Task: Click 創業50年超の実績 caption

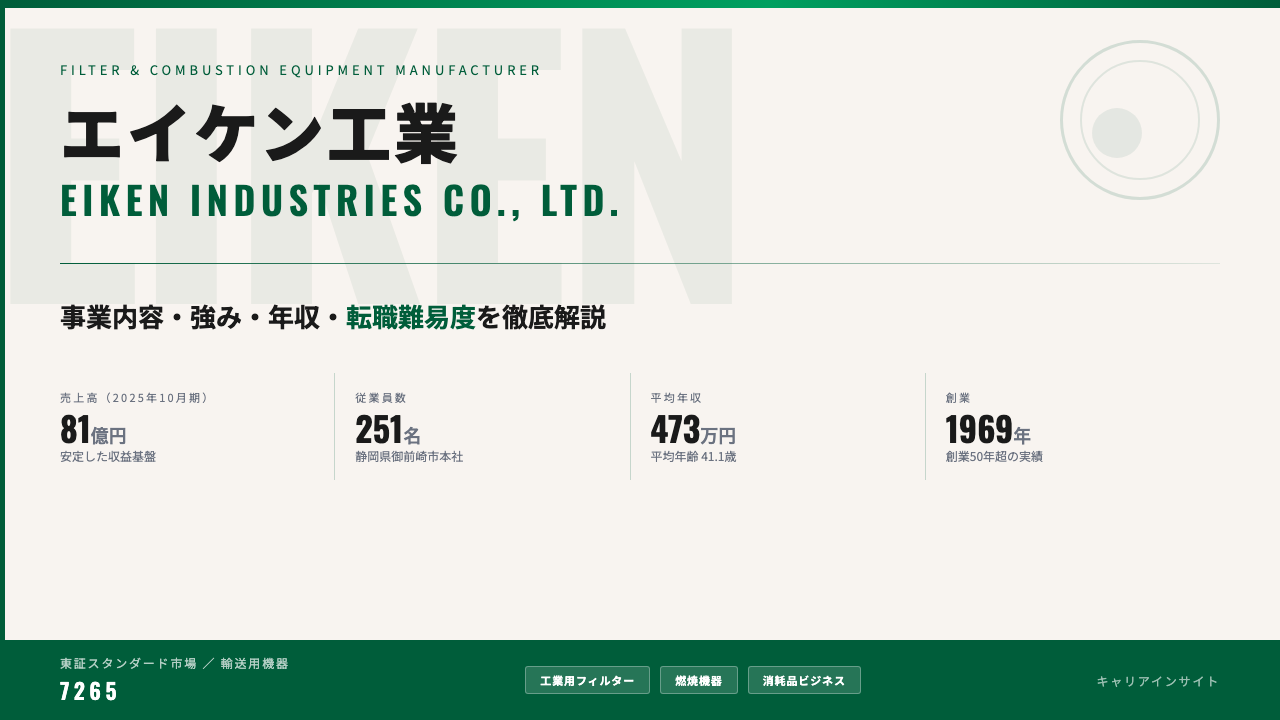Action: [x=994, y=457]
